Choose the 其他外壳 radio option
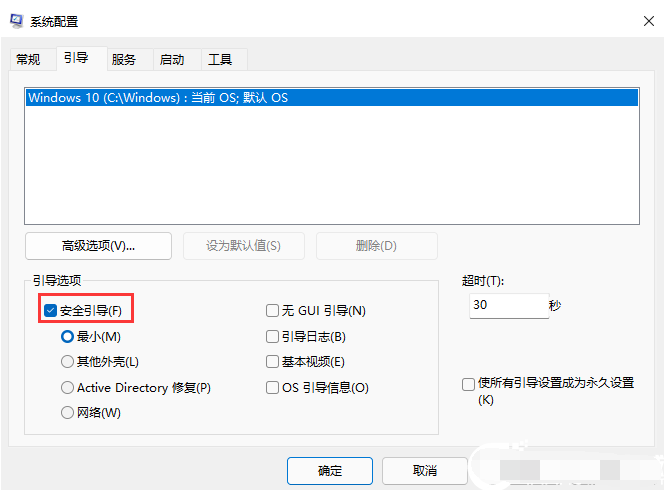The height and width of the screenshot is (490, 664). pyautogui.click(x=68, y=362)
